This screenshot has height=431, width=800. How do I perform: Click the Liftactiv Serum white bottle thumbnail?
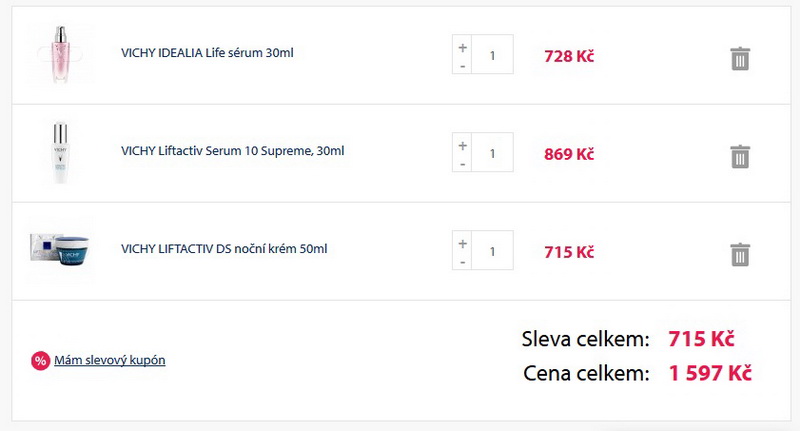(60, 153)
